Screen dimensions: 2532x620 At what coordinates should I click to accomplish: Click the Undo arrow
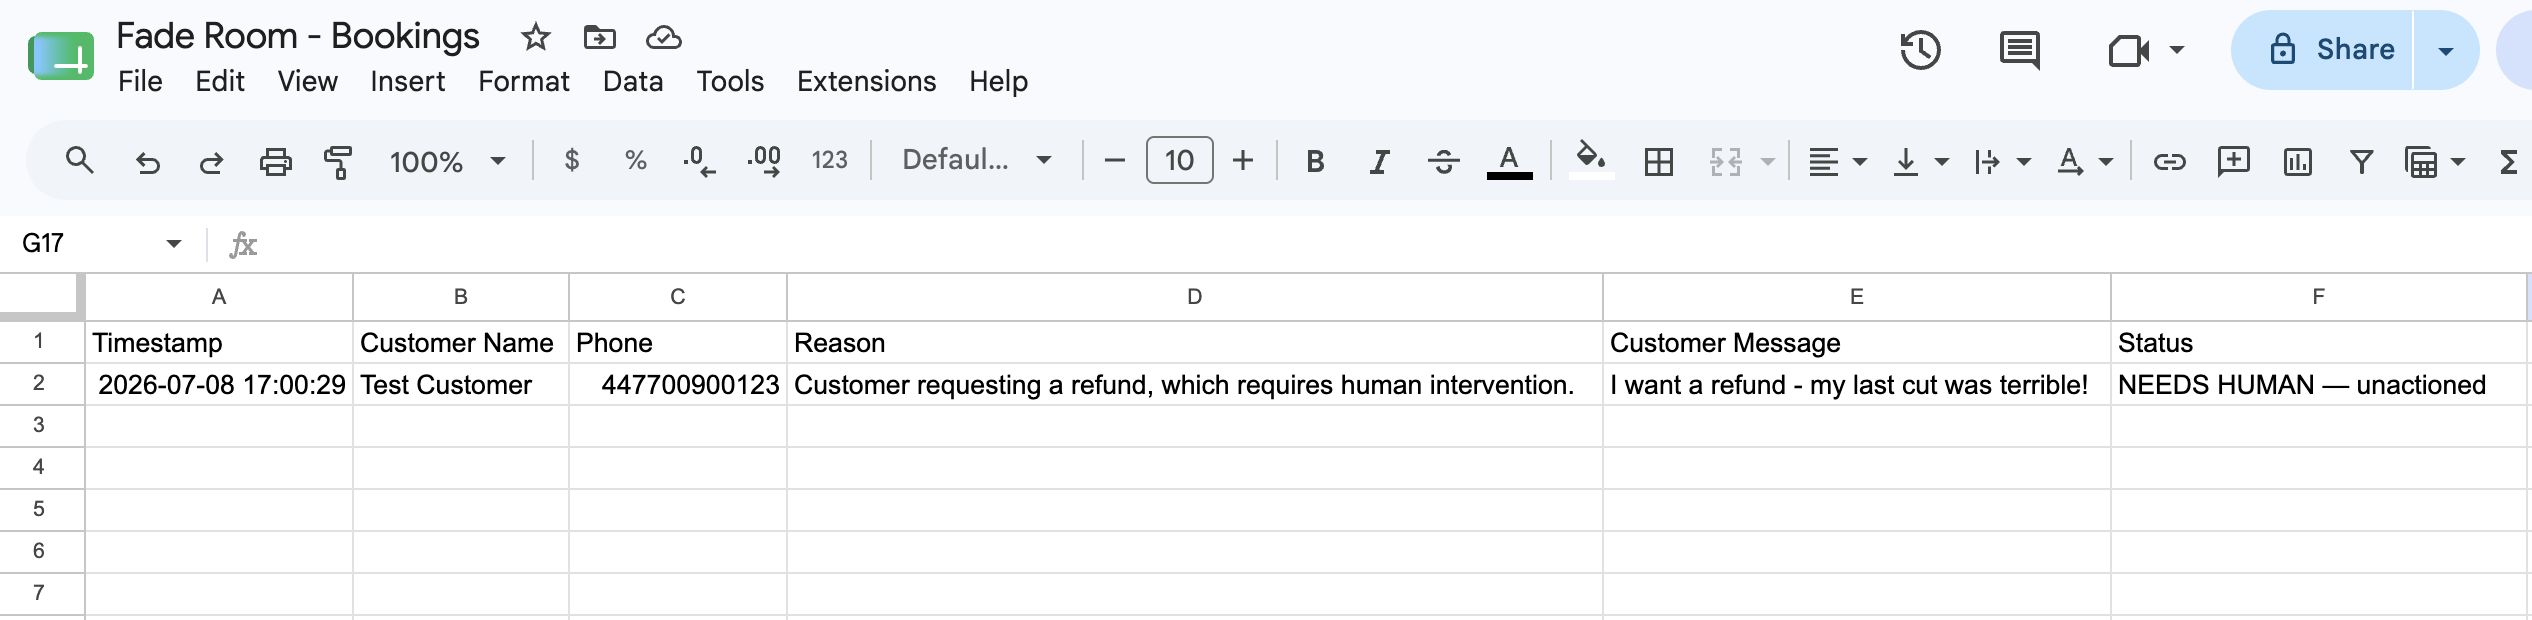147,161
